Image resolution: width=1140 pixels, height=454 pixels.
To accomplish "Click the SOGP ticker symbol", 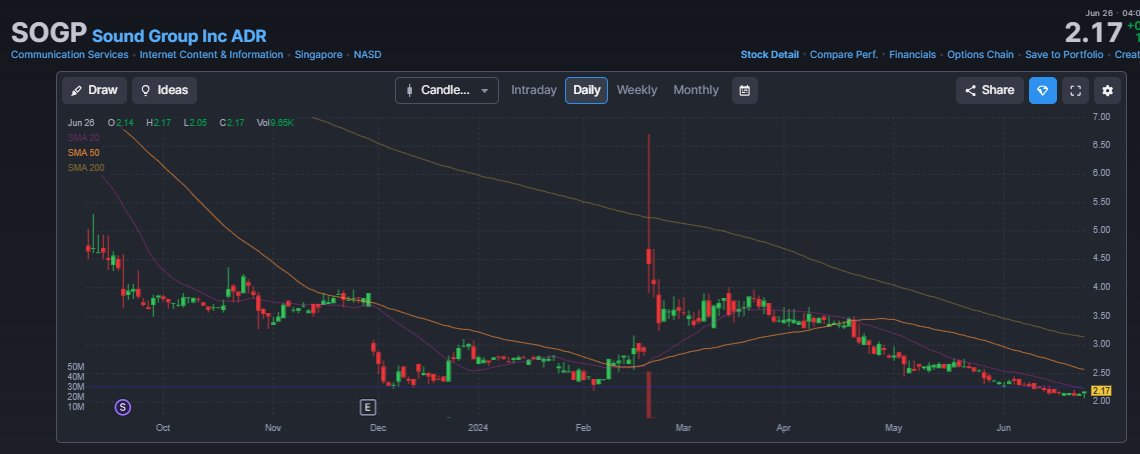I will coord(49,33).
